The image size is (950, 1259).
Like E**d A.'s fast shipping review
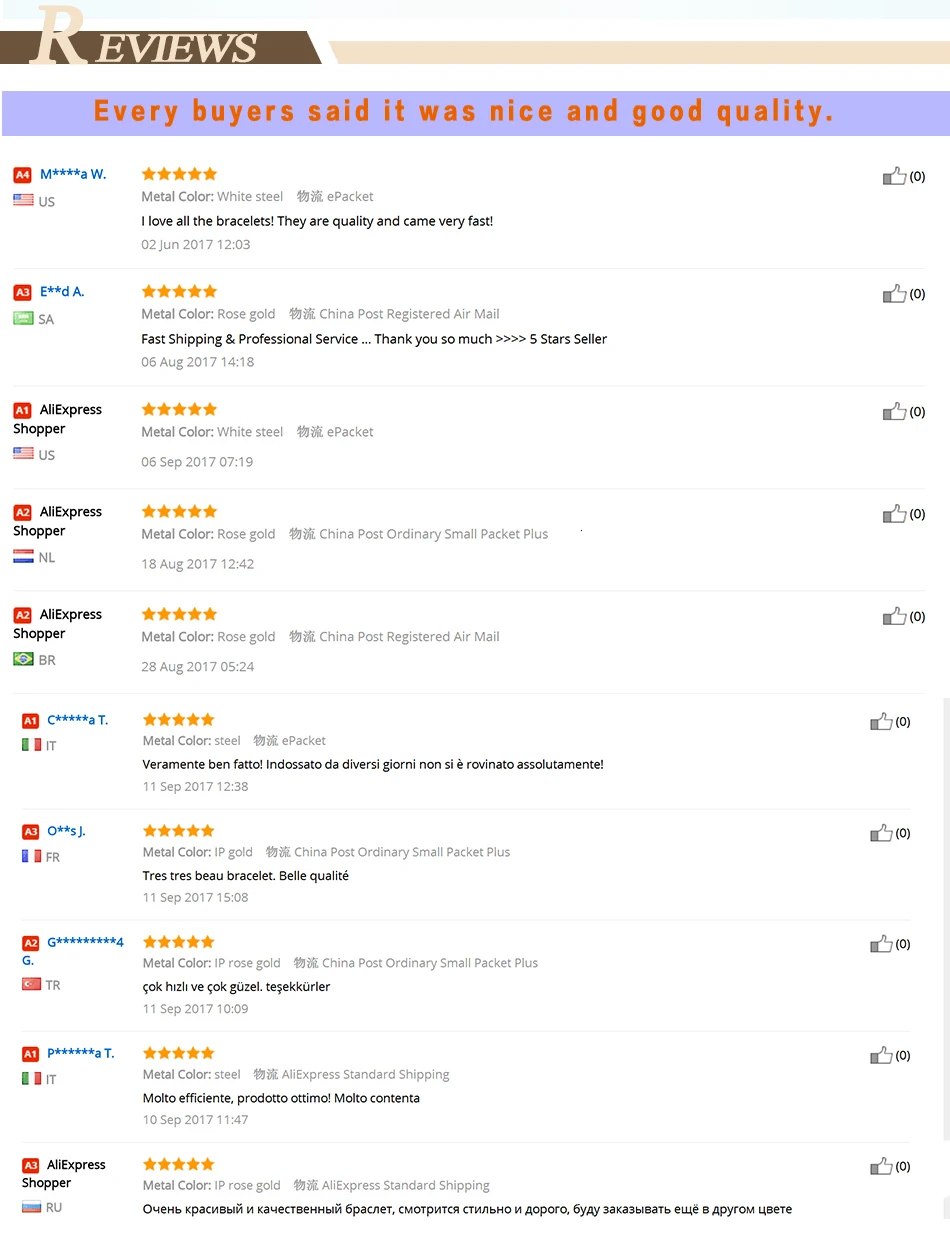click(894, 294)
